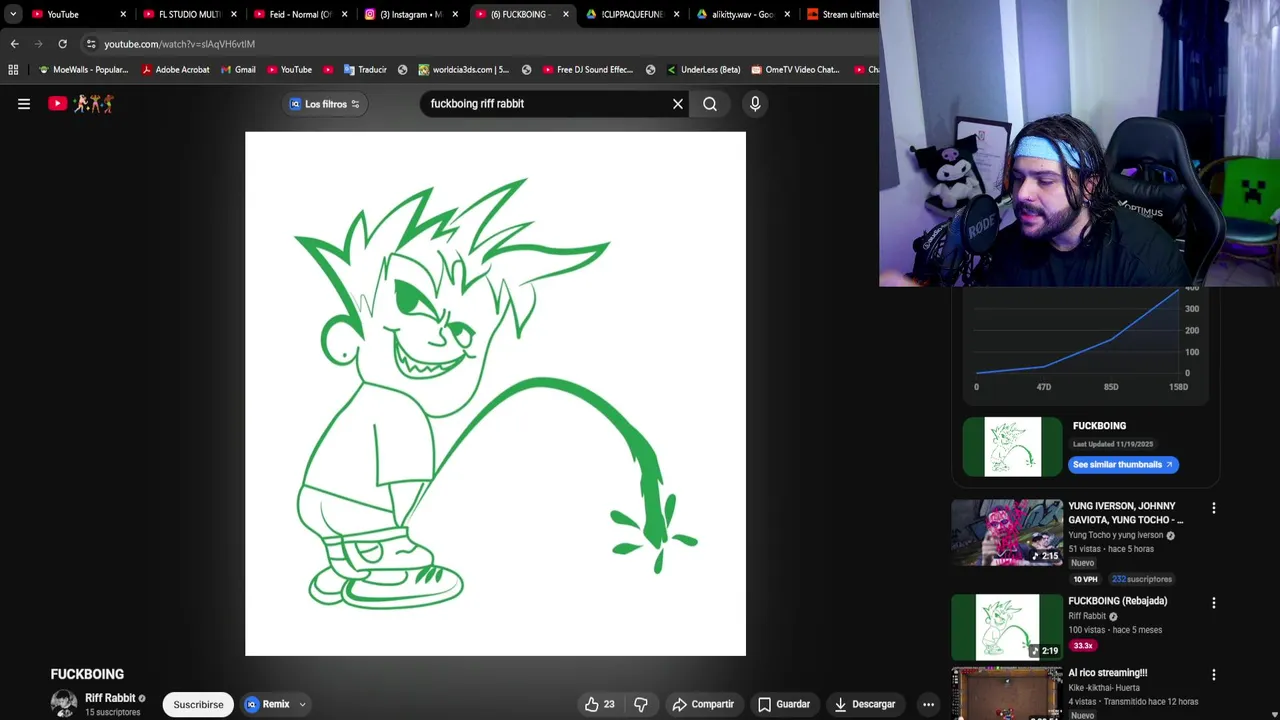Open more actions three-dot menu under video

point(928,704)
